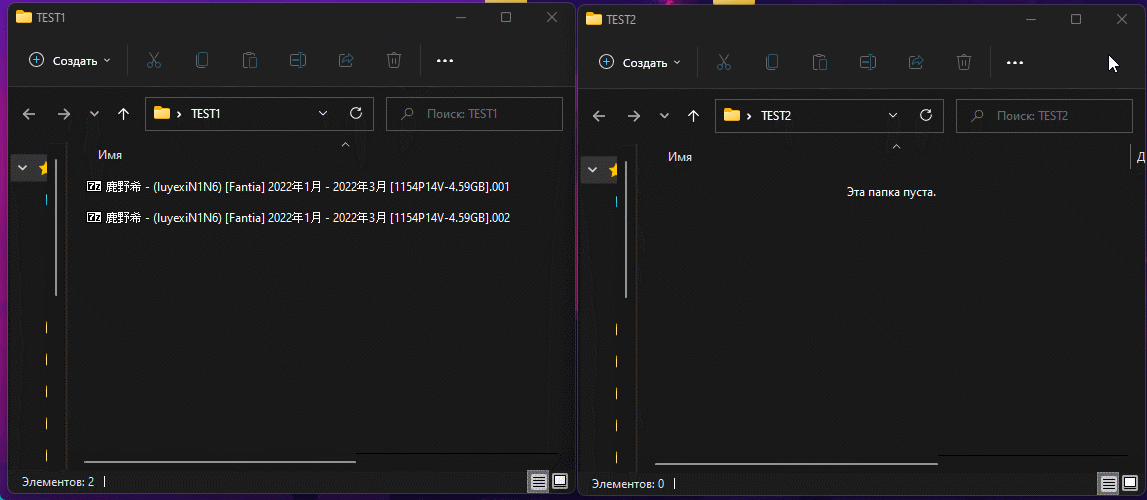Go back in TEST1 window
Image resolution: width=1147 pixels, height=500 pixels.
[x=29, y=113]
